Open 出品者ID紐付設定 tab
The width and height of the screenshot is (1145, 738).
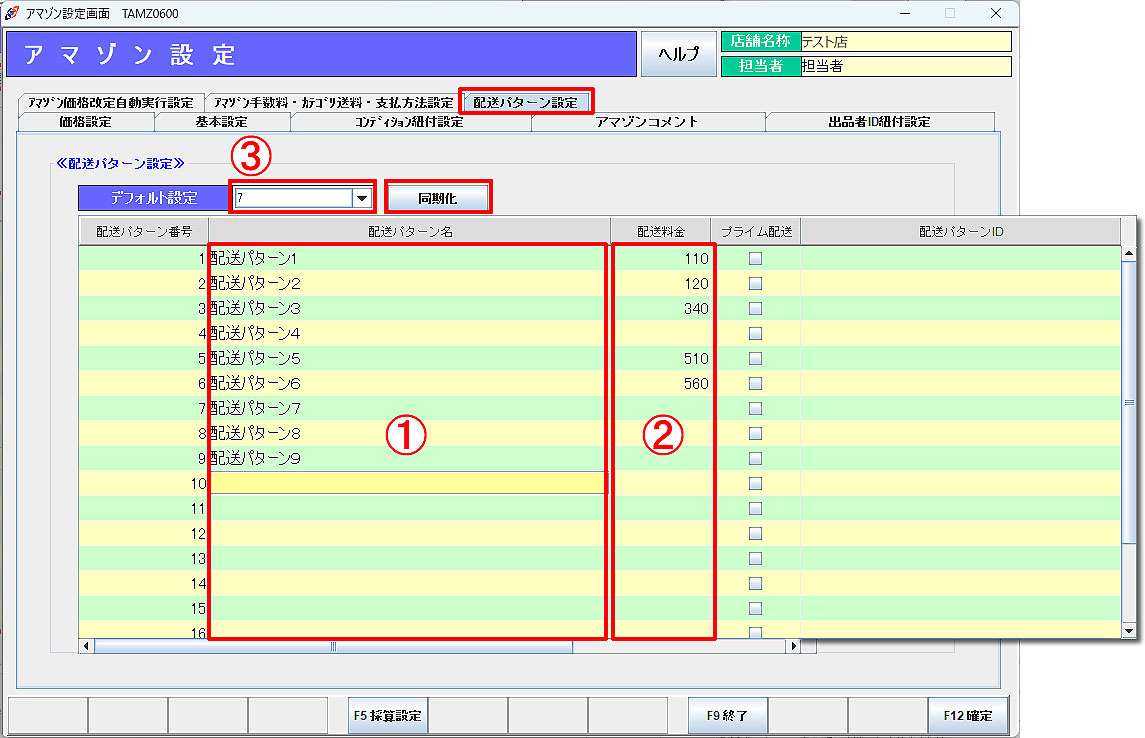coord(880,122)
